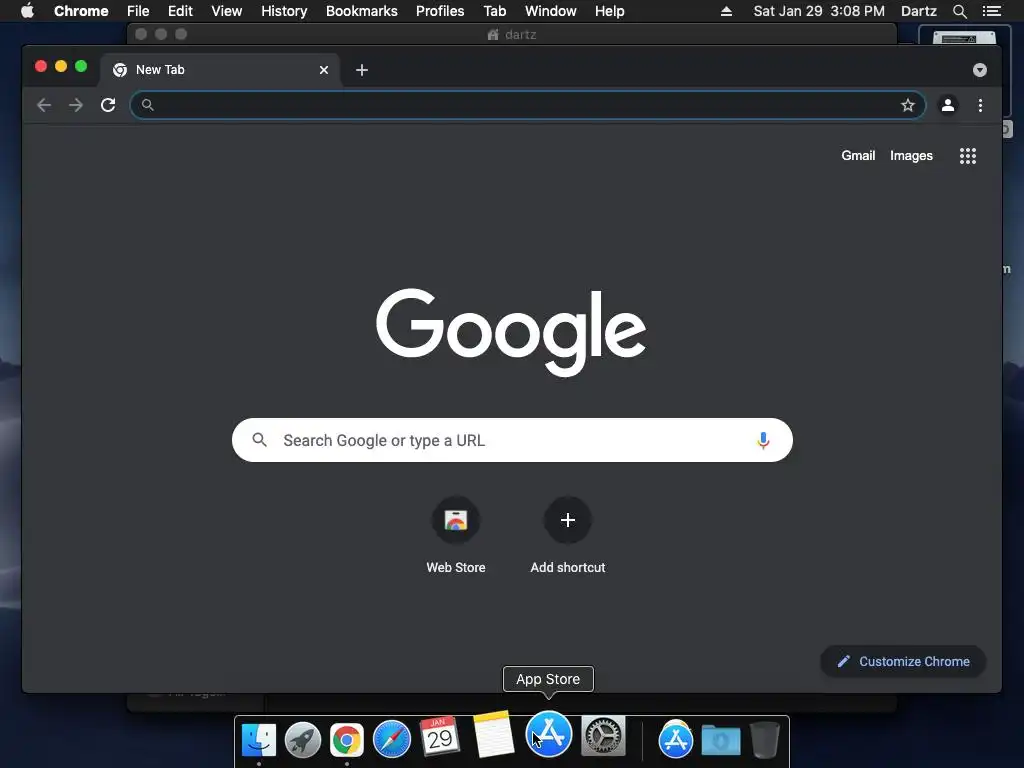The image size is (1024, 768).
Task: Open the Apple menu
Action: coord(27,11)
